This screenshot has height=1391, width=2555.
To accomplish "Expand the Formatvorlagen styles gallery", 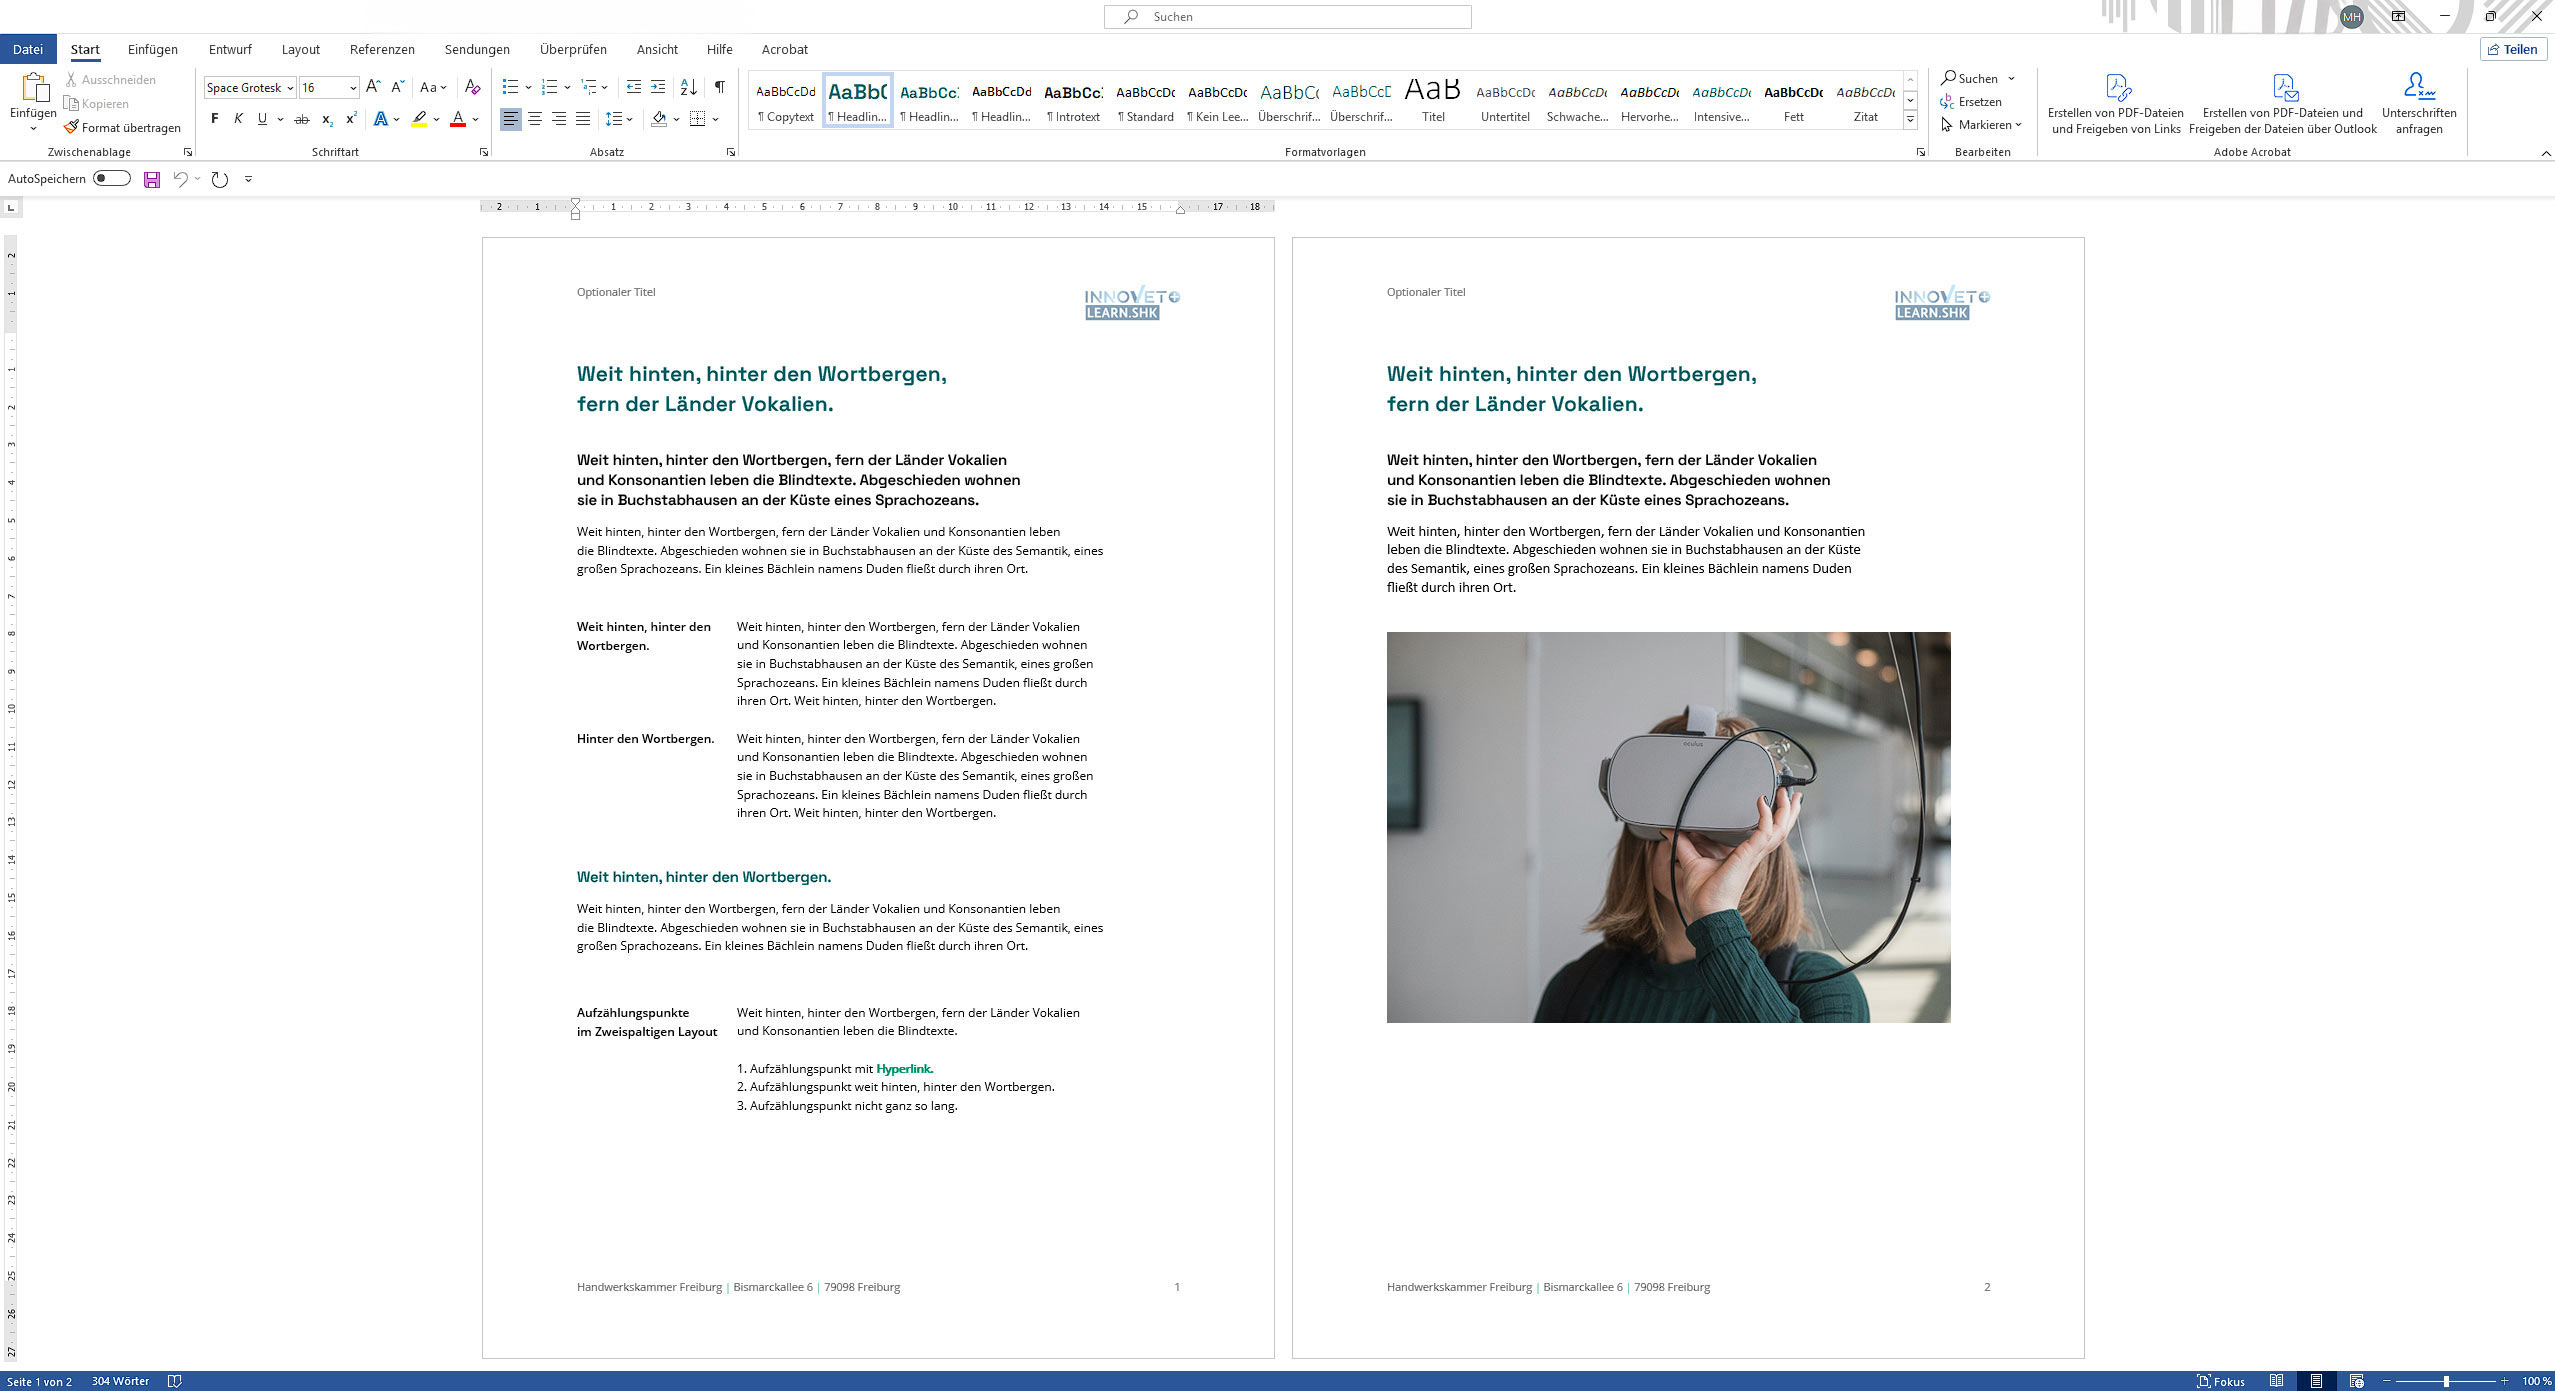I will point(1910,120).
